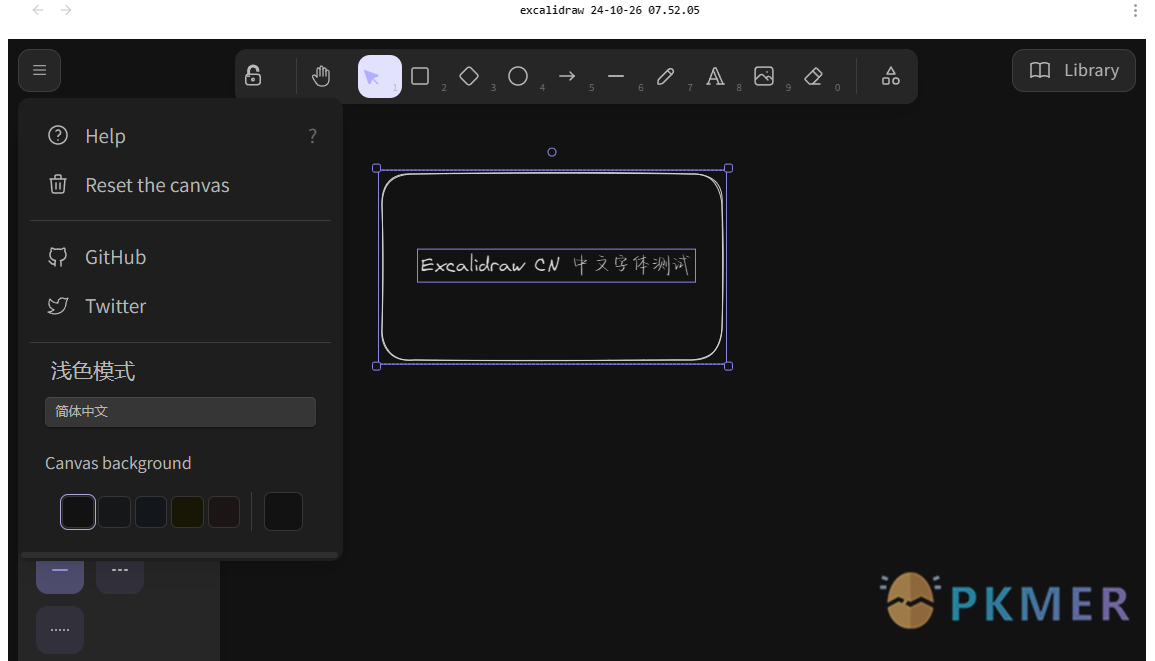
Task: Pick the dark brown canvas background swatch
Action: 224,512
